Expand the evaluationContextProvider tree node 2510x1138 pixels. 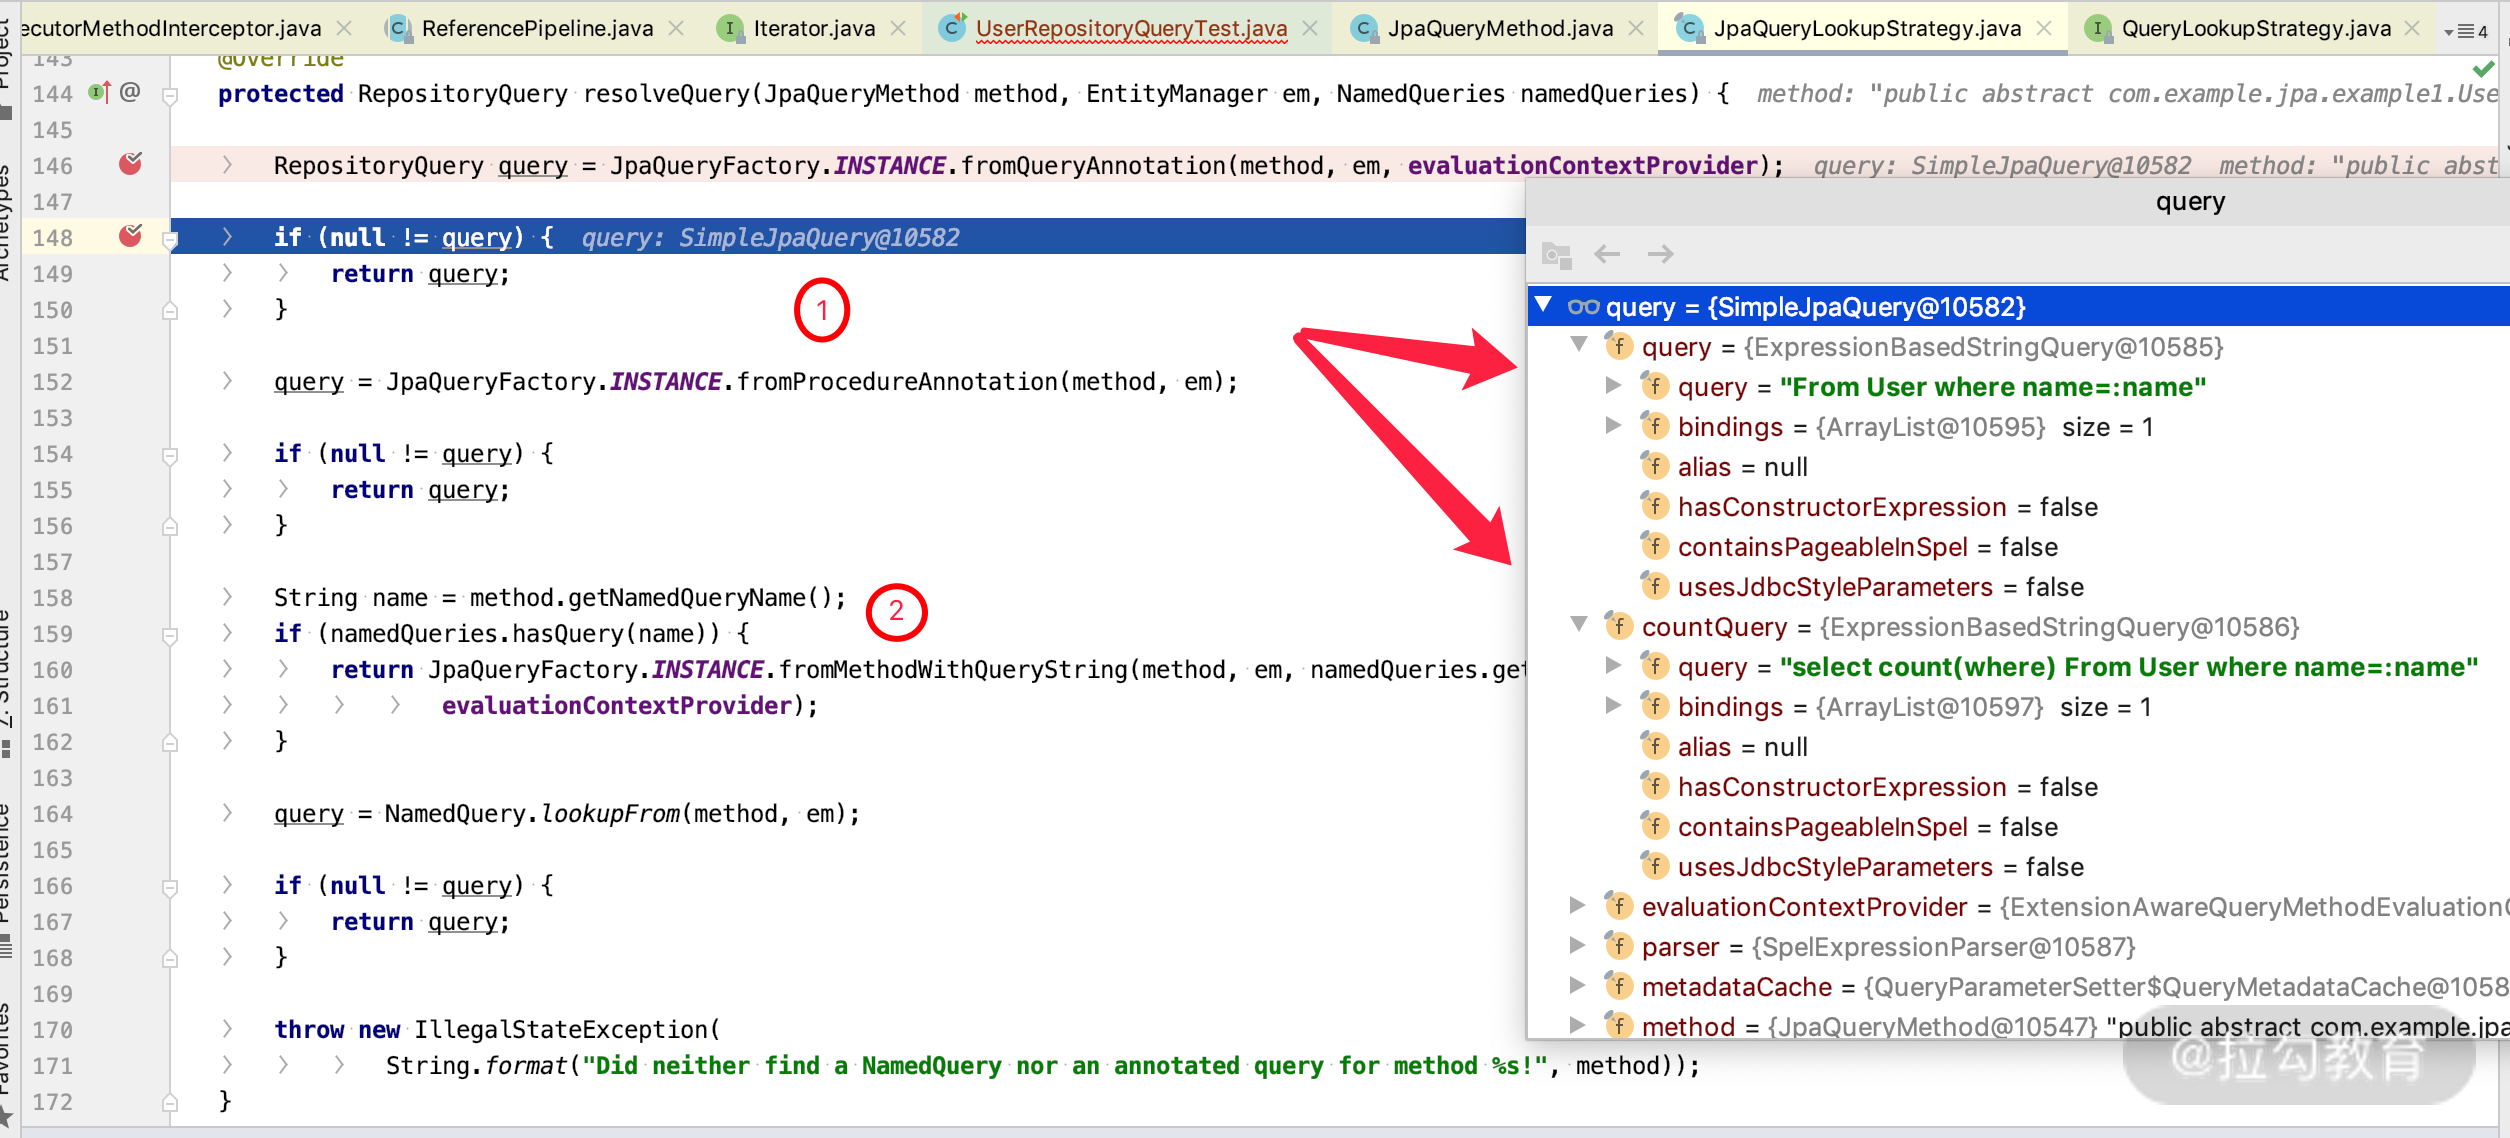point(1578,906)
